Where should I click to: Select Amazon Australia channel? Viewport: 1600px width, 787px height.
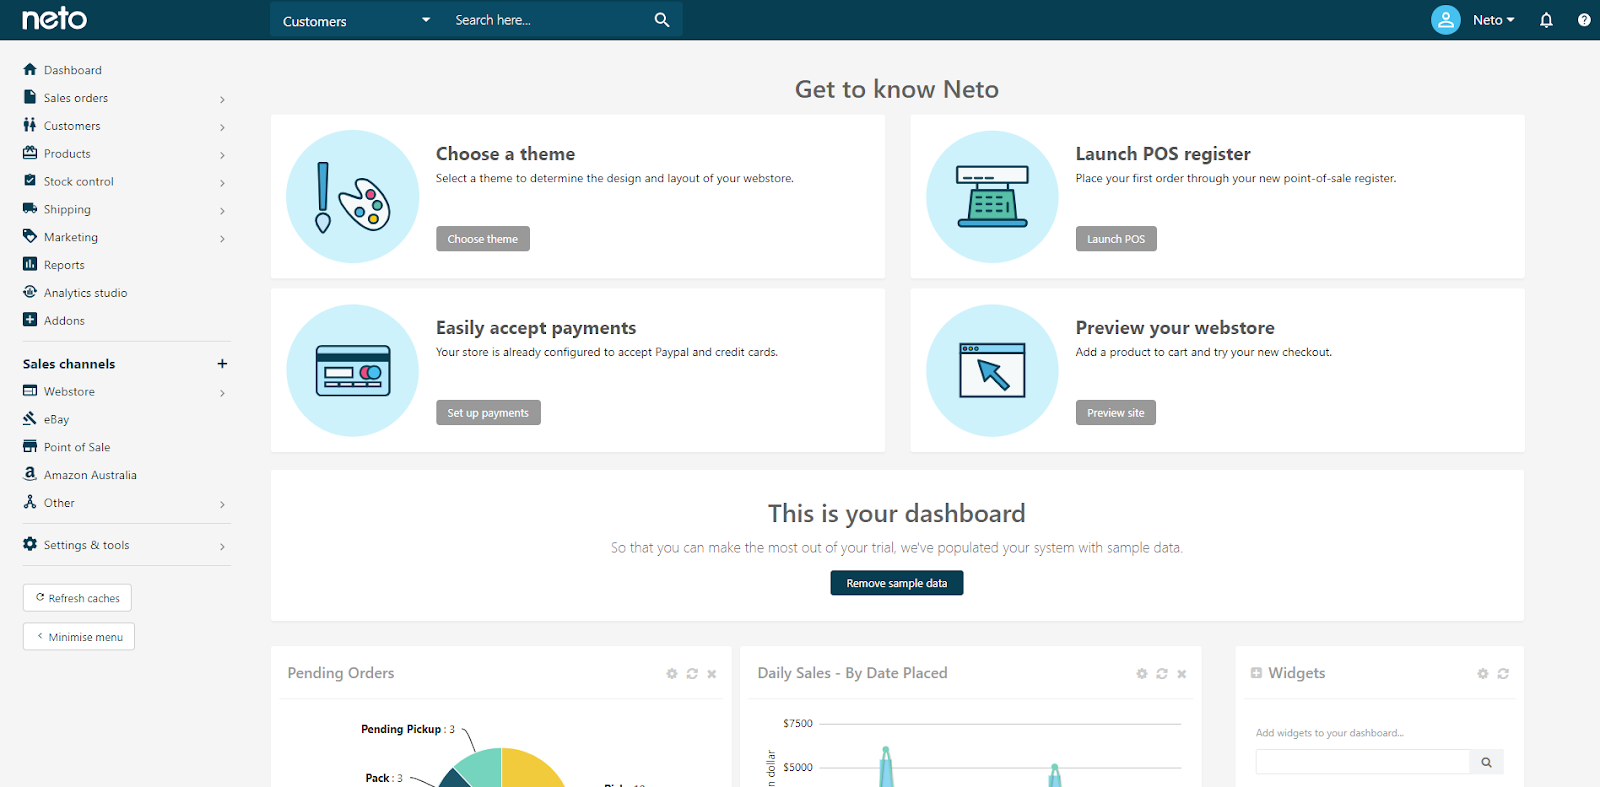[90, 475]
